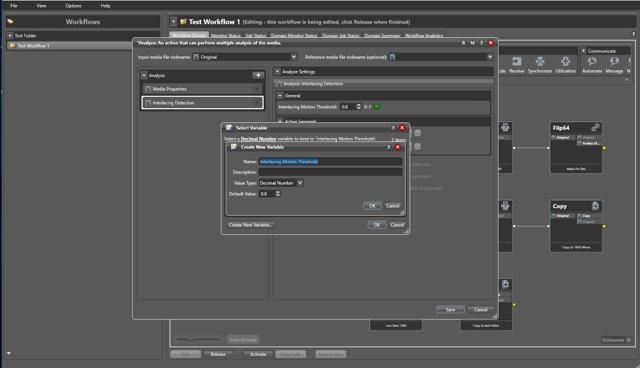Click the workflow zoom slider
The width and height of the screenshot is (640, 368).
tap(198, 339)
